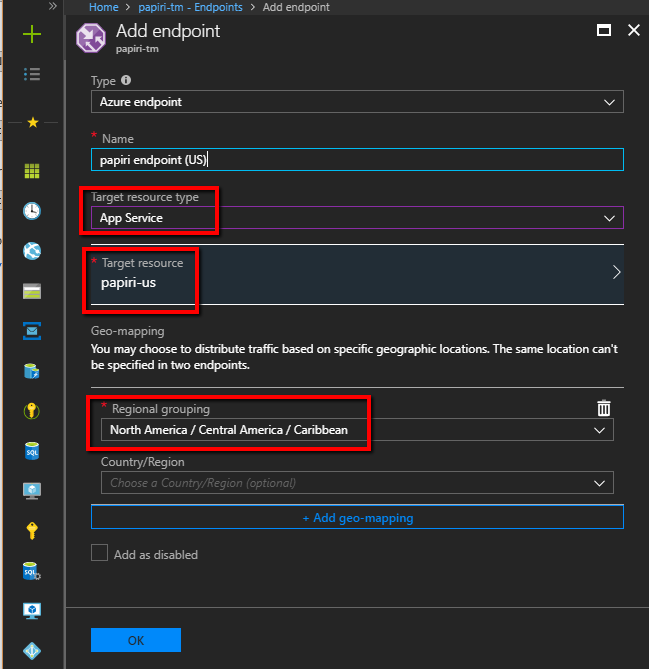The width and height of the screenshot is (649, 669).
Task: Go to Home in the breadcrumb
Action: point(104,7)
